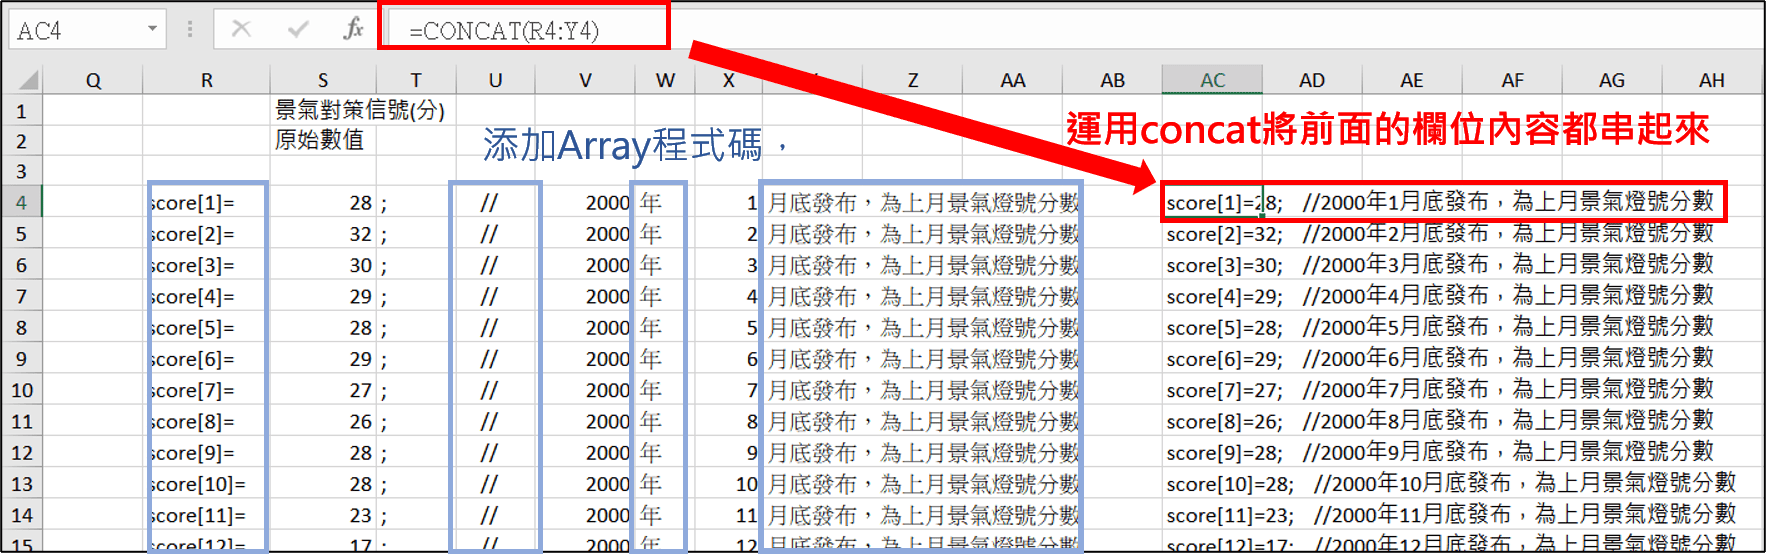
Task: Click cell S2 labeled 原始數值
Action: click(323, 141)
